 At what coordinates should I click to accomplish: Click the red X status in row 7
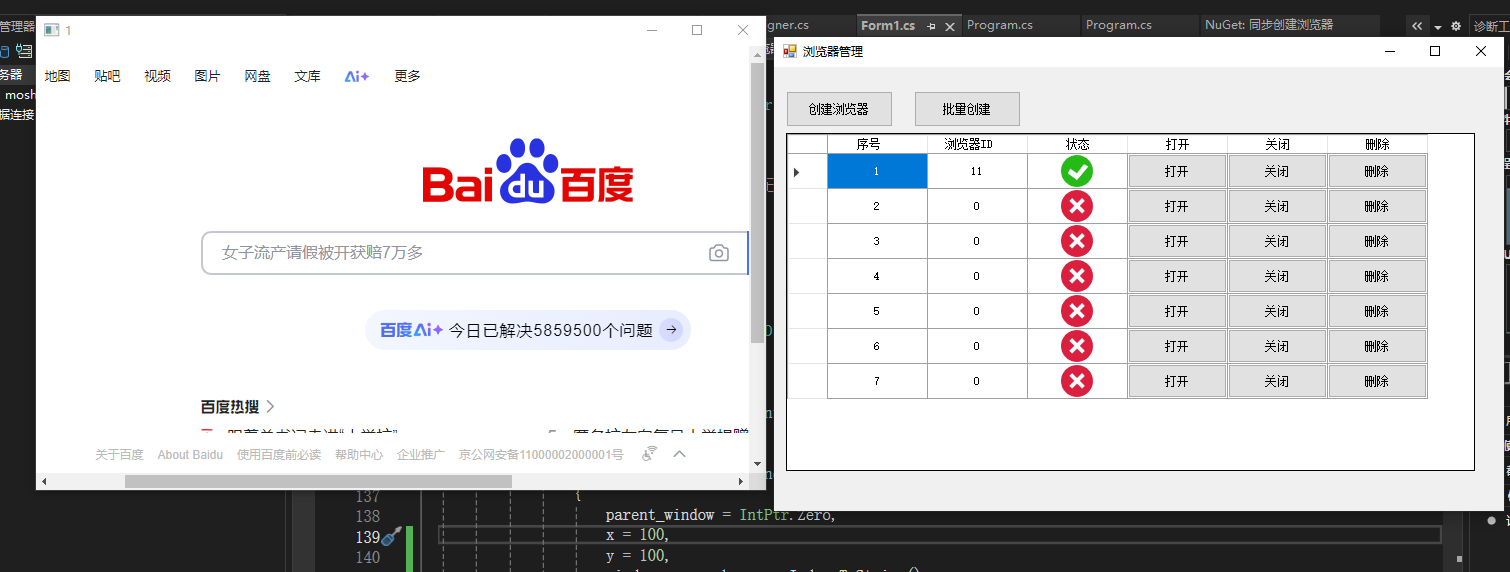point(1077,381)
